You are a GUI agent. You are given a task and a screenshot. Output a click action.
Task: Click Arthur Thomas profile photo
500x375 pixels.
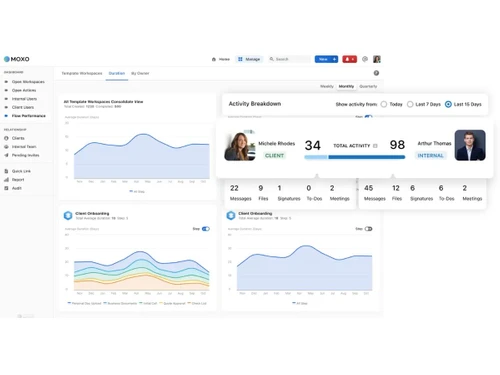click(x=470, y=145)
